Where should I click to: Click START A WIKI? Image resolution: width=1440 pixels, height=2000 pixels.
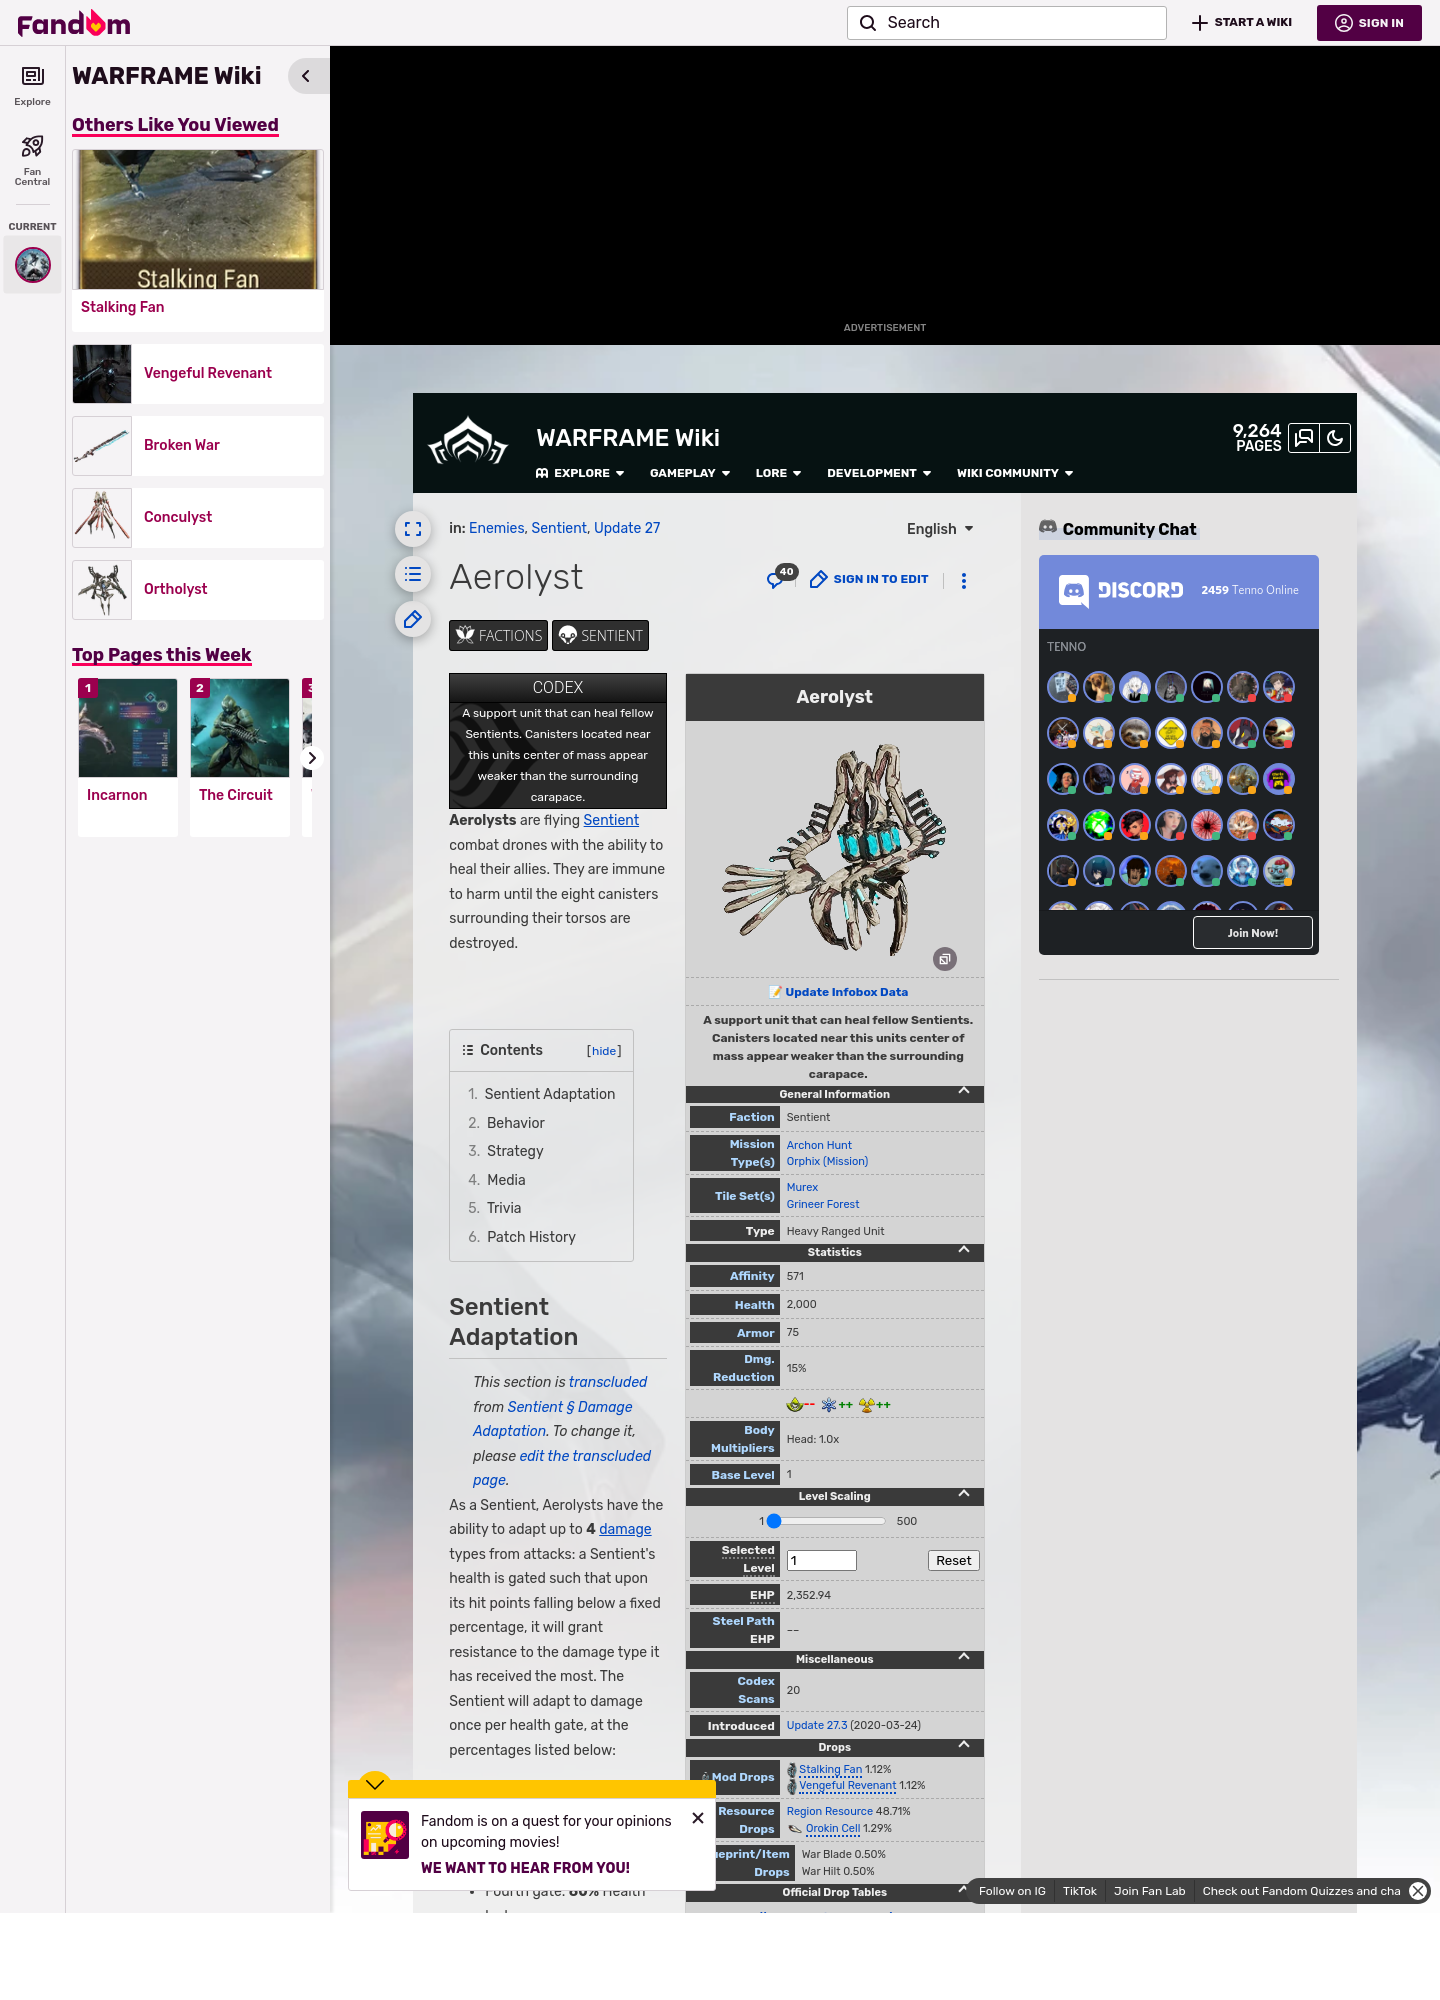[x=1242, y=23]
